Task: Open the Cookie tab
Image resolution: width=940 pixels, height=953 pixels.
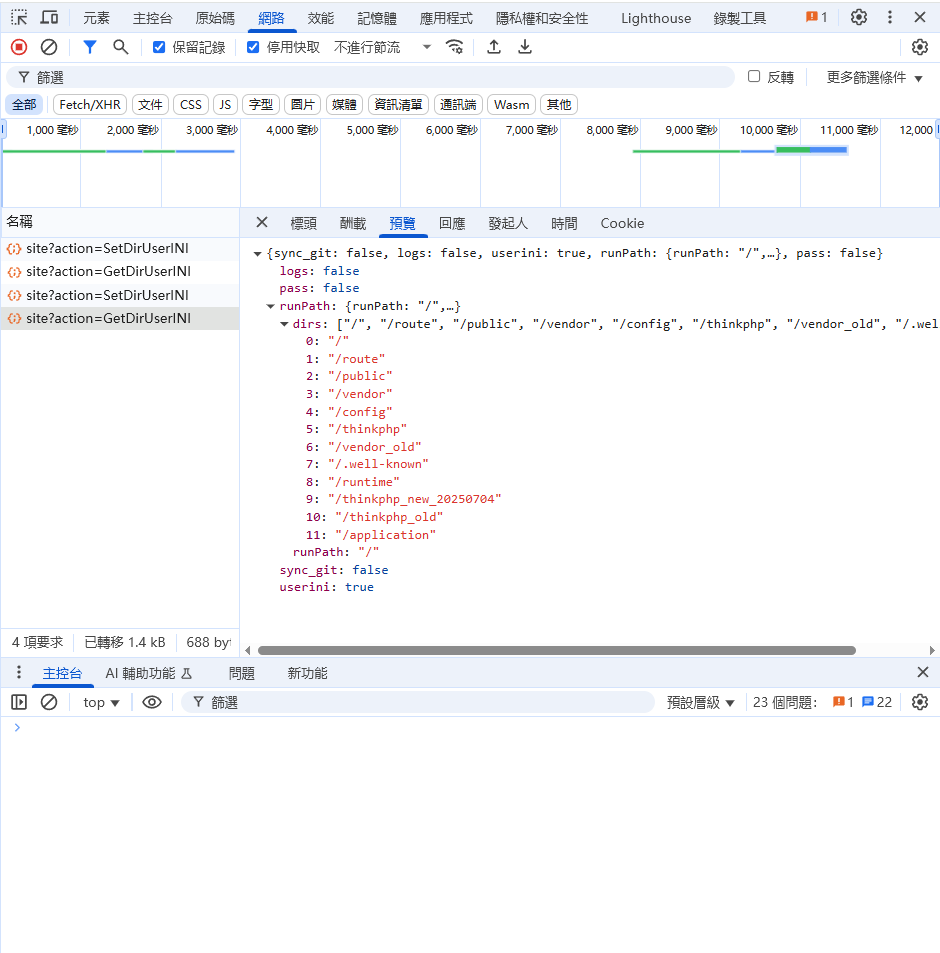Action: 622,223
